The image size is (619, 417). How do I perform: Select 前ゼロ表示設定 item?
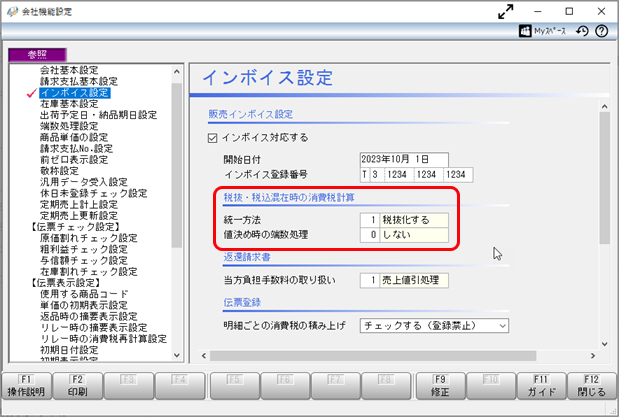[74, 160]
